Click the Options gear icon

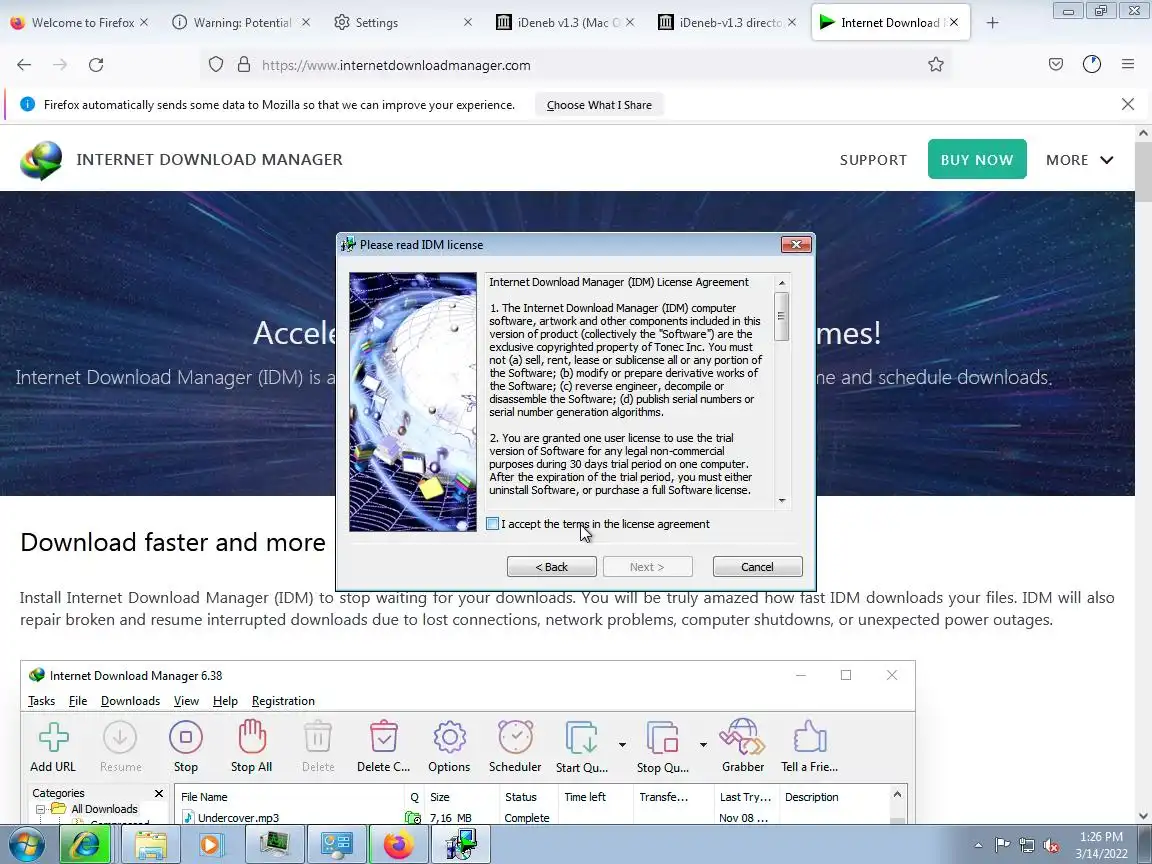point(450,737)
